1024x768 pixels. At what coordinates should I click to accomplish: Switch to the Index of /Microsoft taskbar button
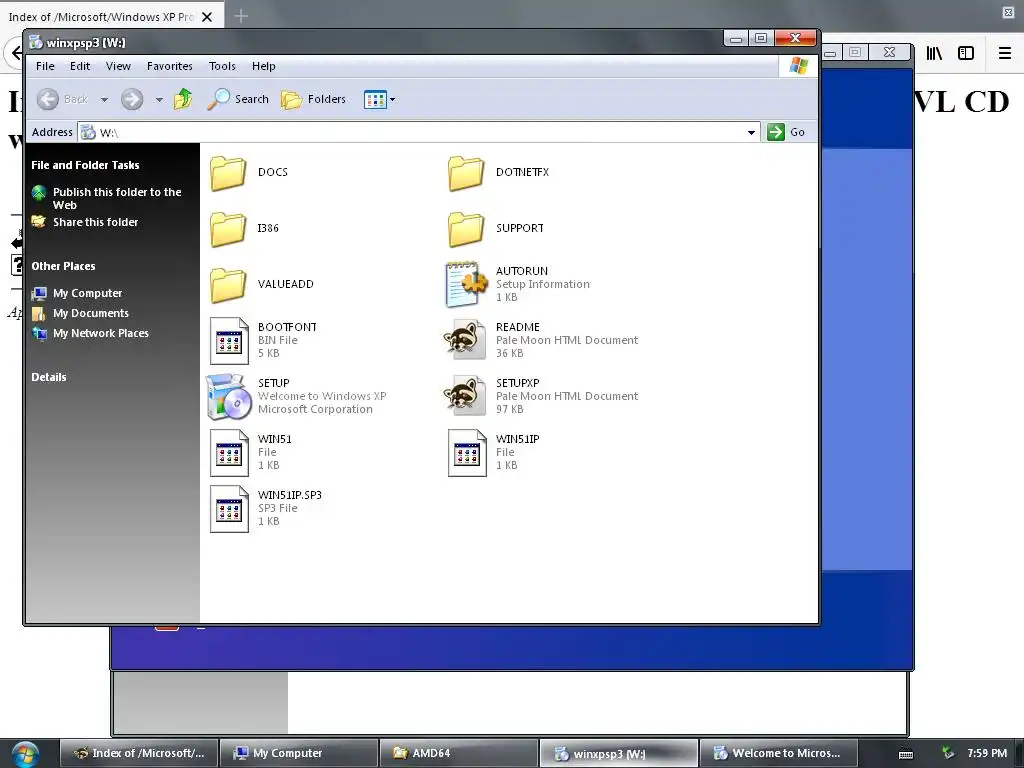(x=138, y=753)
